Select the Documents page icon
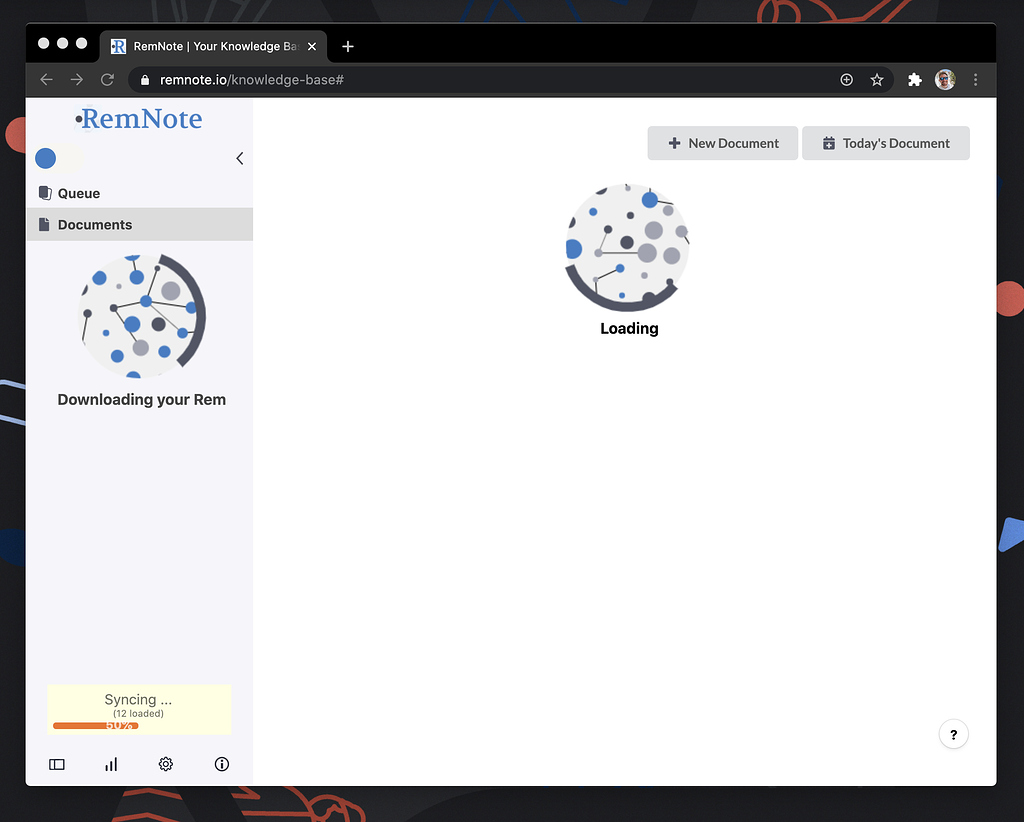1024x822 pixels. 43,224
